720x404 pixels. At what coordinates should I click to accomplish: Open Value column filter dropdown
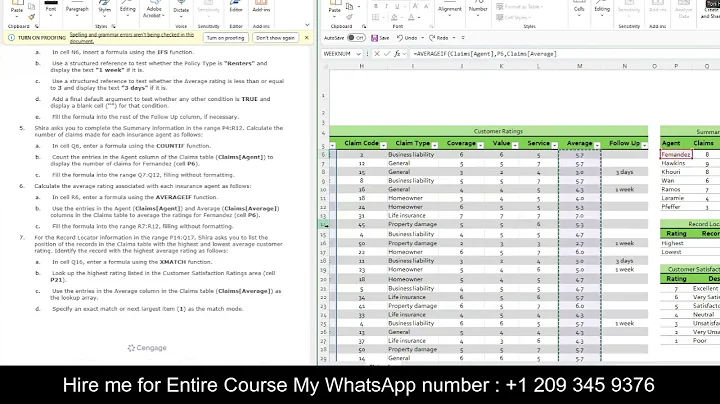[515, 146]
